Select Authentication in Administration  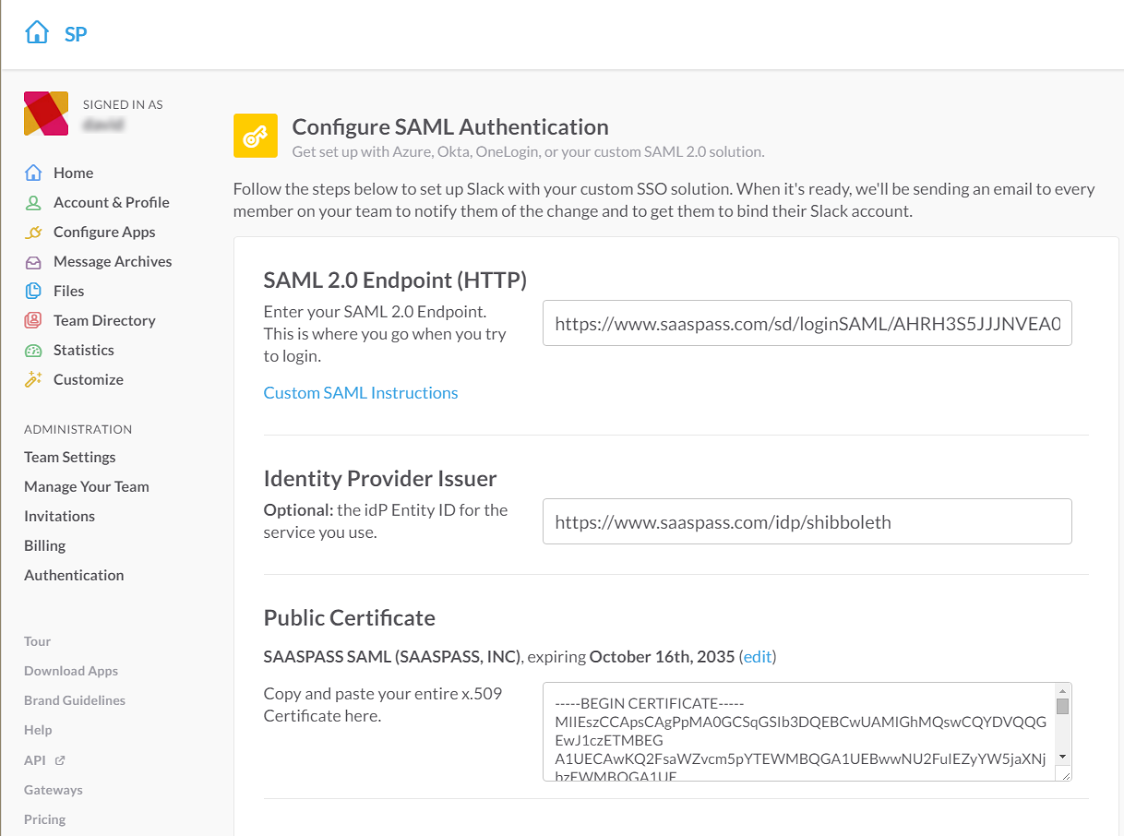(74, 575)
